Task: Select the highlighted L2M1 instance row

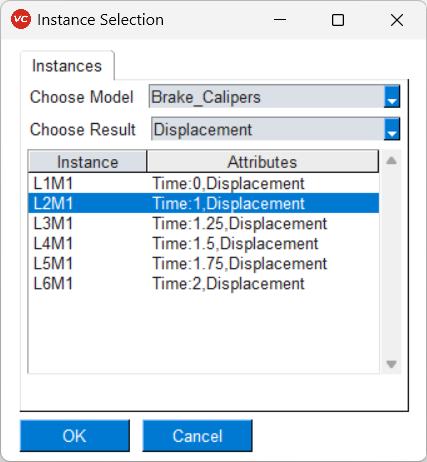Action: pyautogui.click(x=203, y=203)
